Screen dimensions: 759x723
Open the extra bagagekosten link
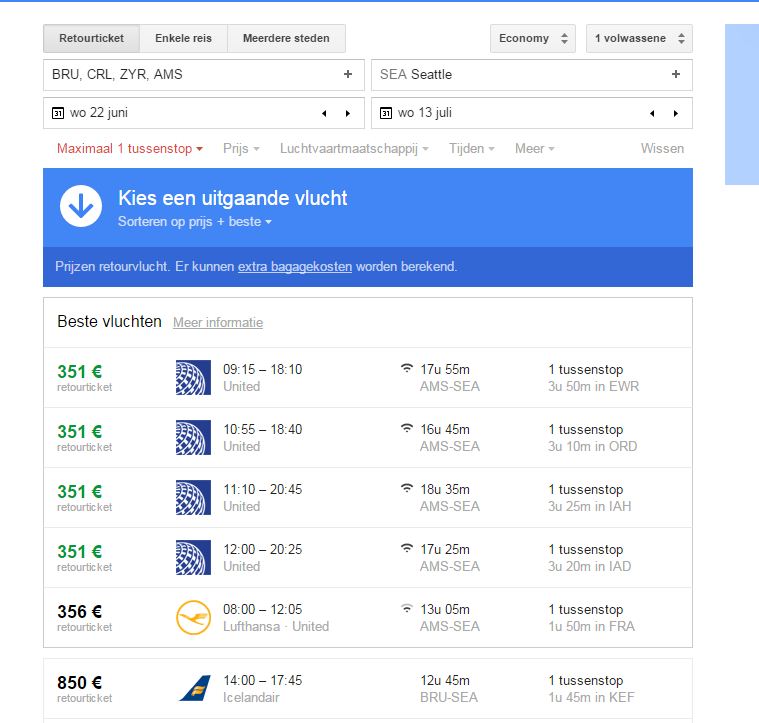point(294,267)
